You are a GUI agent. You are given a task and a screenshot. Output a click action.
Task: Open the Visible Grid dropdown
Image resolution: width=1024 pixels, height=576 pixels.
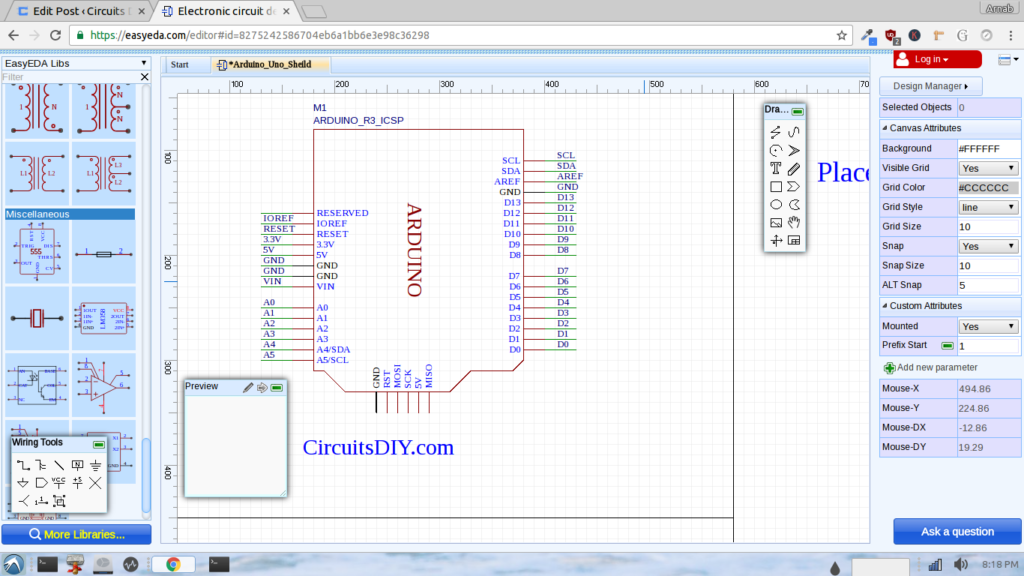click(x=988, y=168)
